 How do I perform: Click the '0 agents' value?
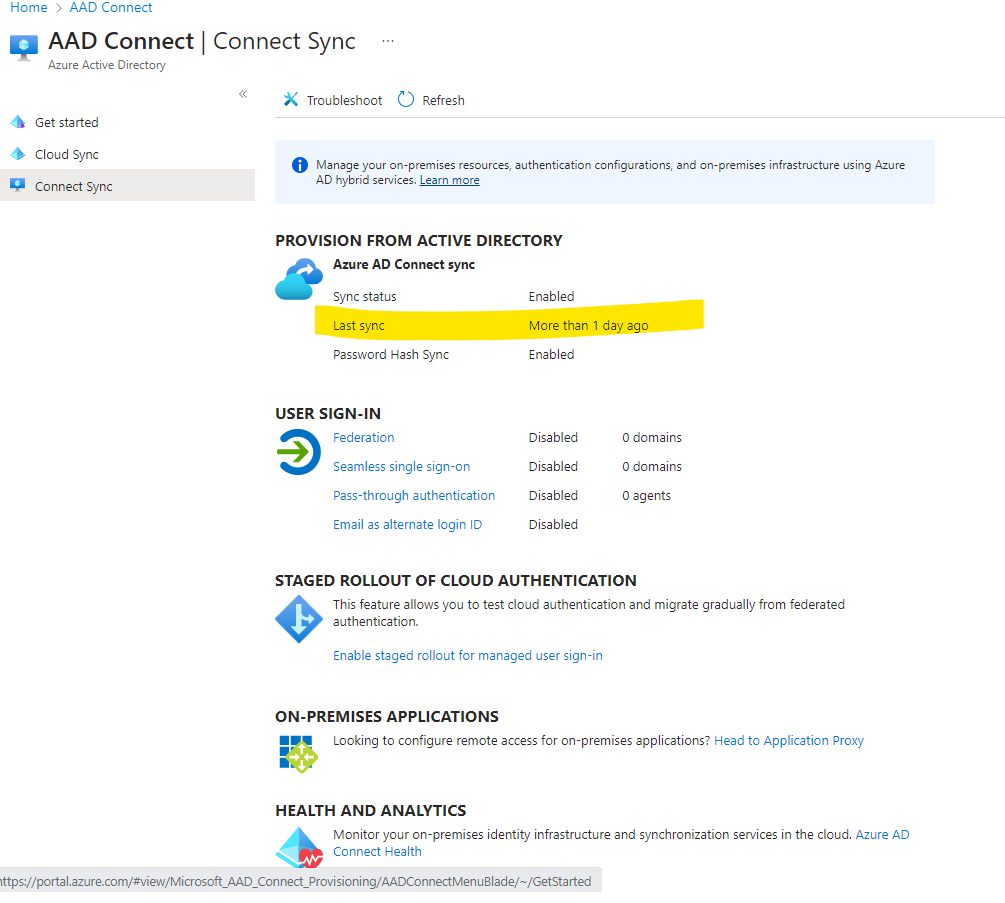pyautogui.click(x=646, y=495)
